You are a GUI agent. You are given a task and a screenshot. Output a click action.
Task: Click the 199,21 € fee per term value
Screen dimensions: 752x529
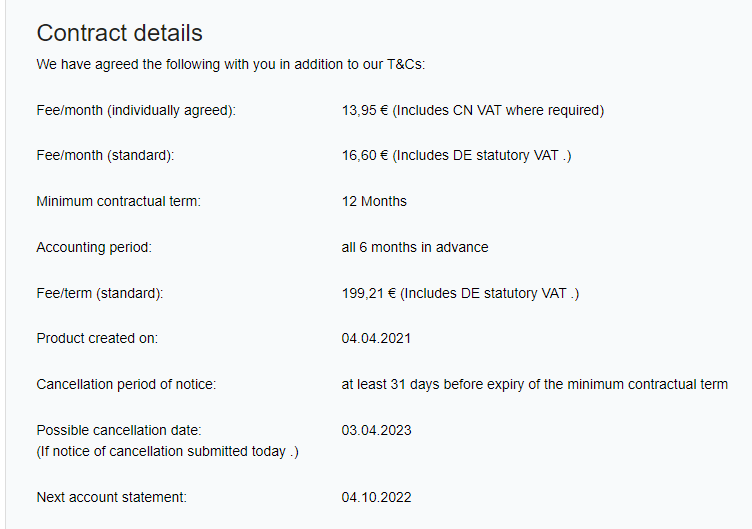[460, 294]
